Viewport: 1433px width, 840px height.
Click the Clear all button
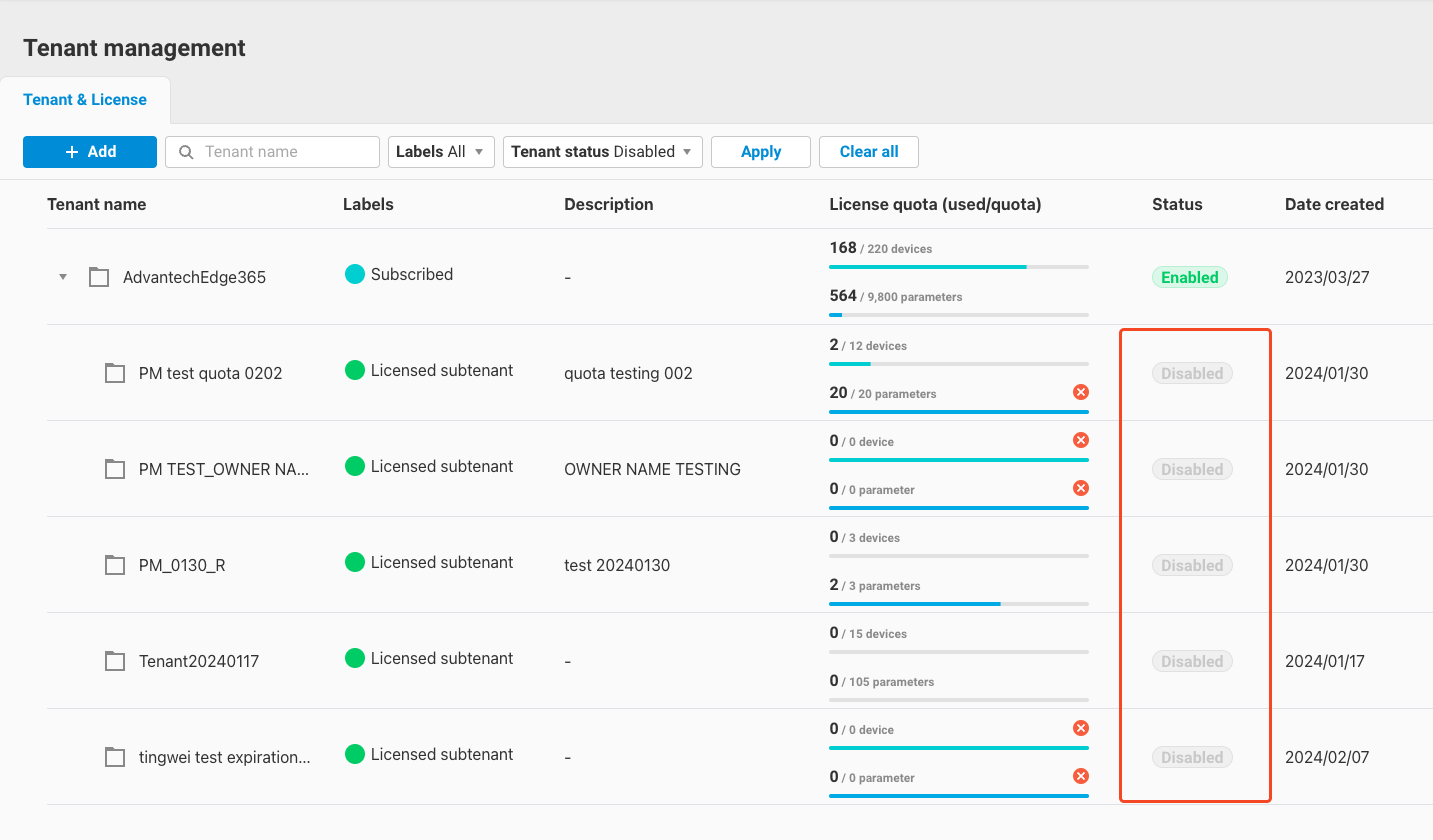pyautogui.click(x=868, y=151)
